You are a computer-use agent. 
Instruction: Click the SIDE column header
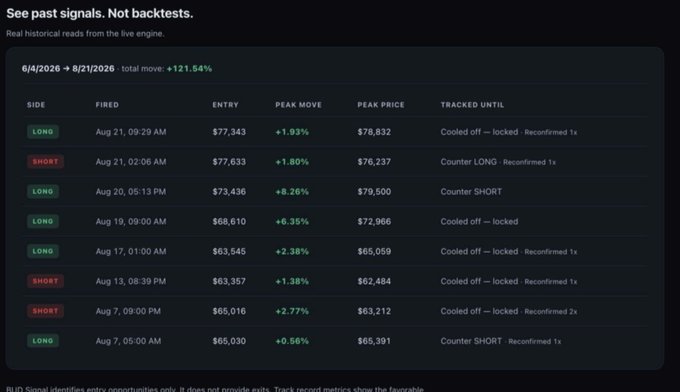[36, 105]
